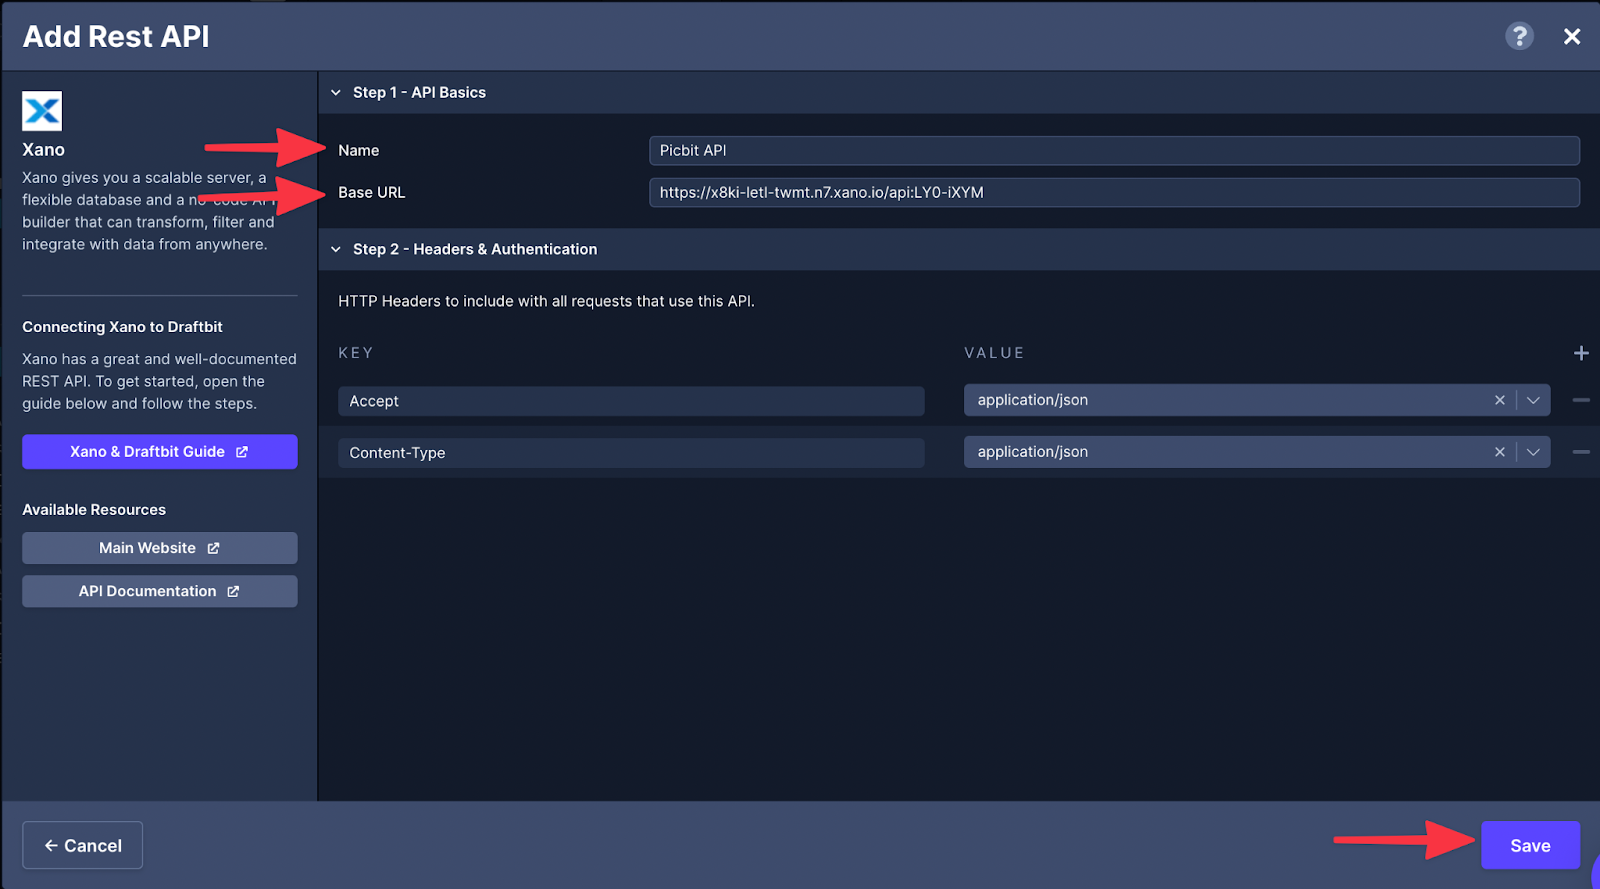This screenshot has width=1600, height=889.
Task: Add a new header with plus icon
Action: [1581, 353]
